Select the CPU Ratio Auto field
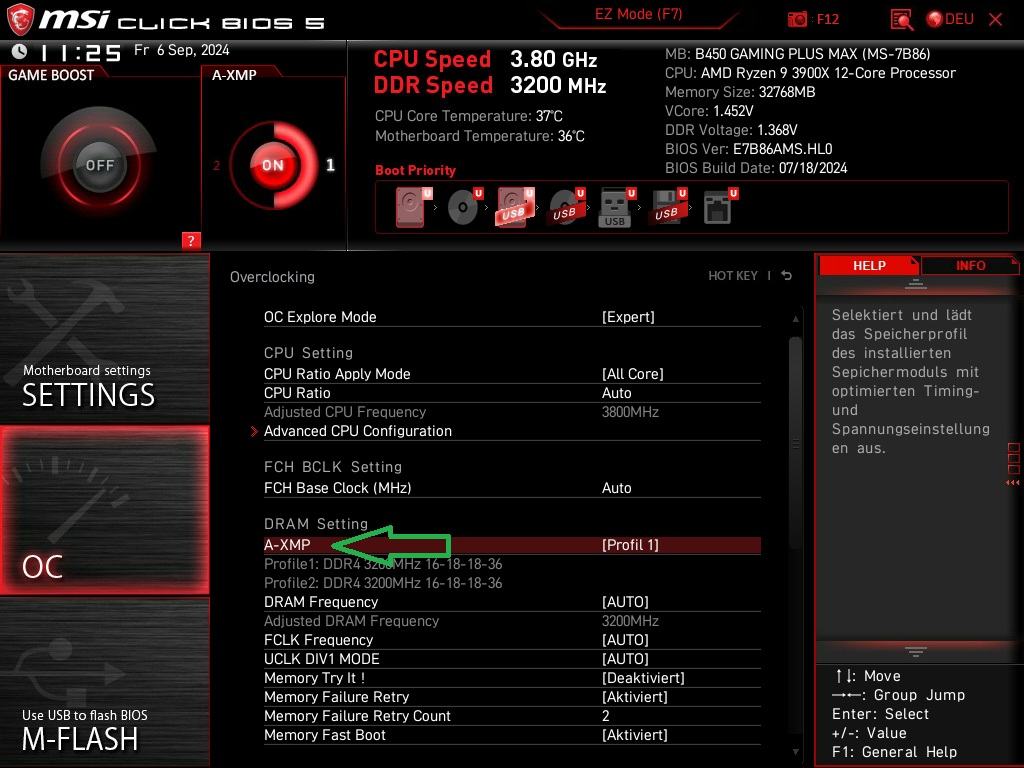 [x=512, y=392]
